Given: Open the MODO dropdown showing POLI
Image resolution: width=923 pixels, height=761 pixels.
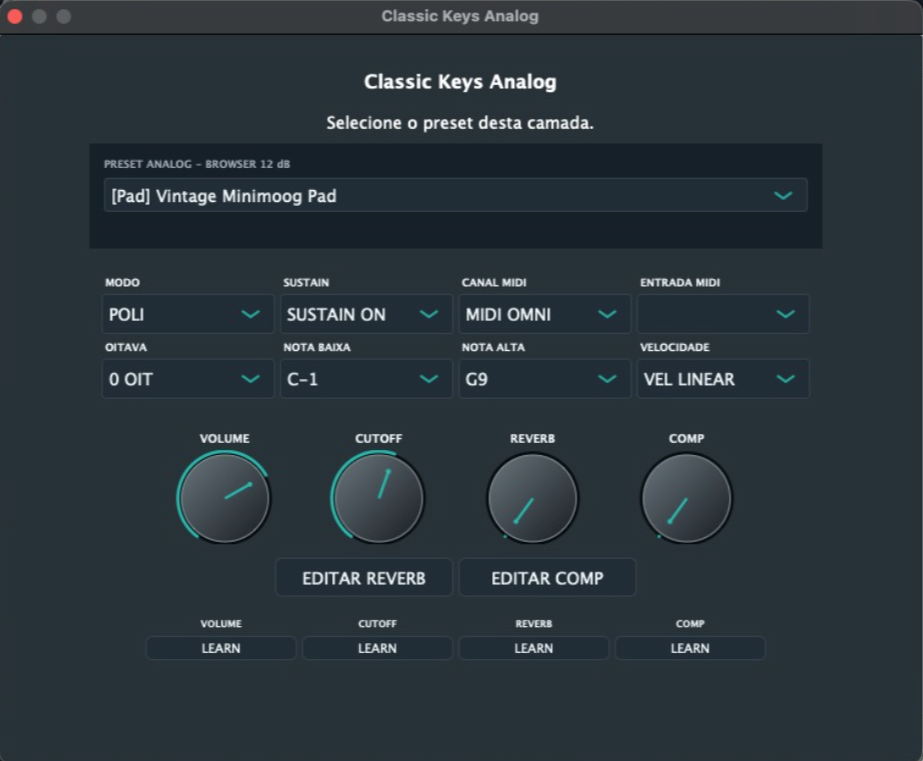Looking at the screenshot, I should click(x=188, y=314).
